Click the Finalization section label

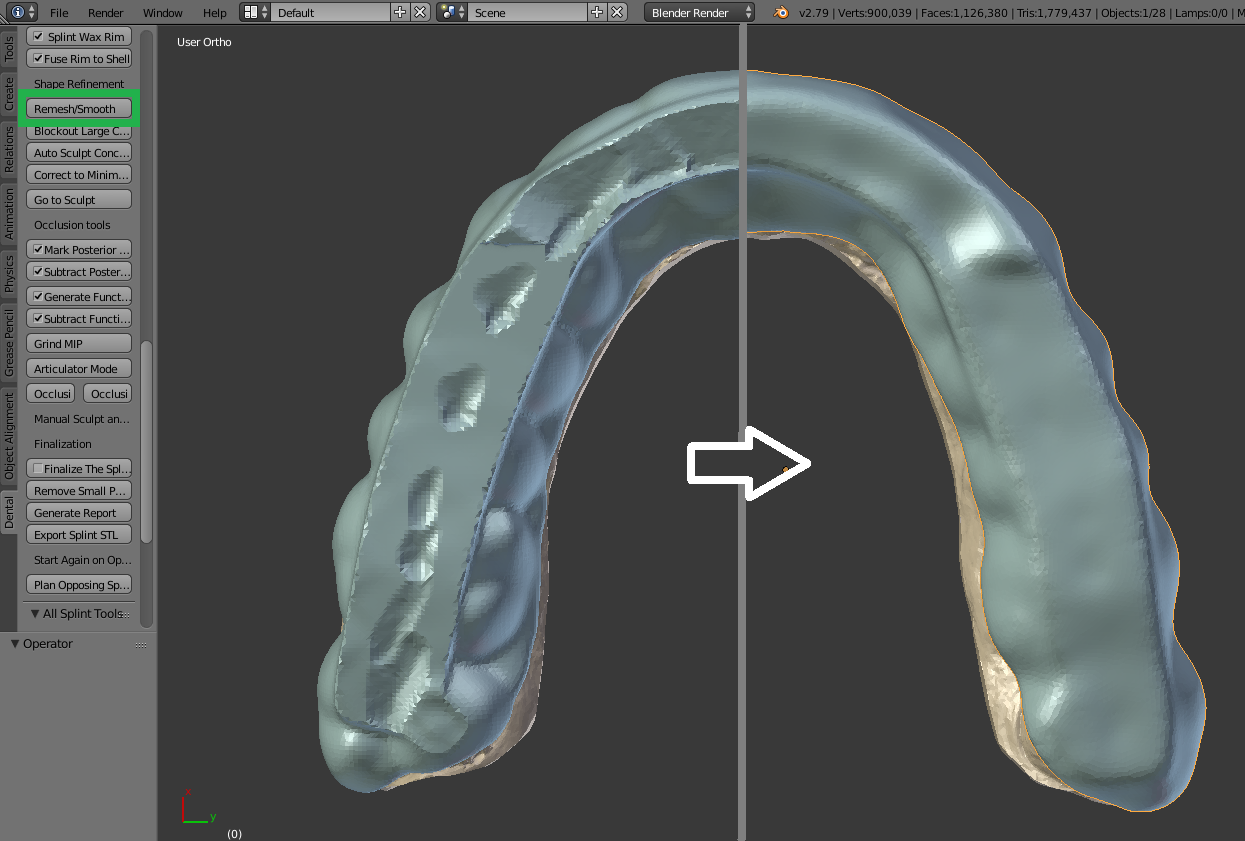[62, 444]
